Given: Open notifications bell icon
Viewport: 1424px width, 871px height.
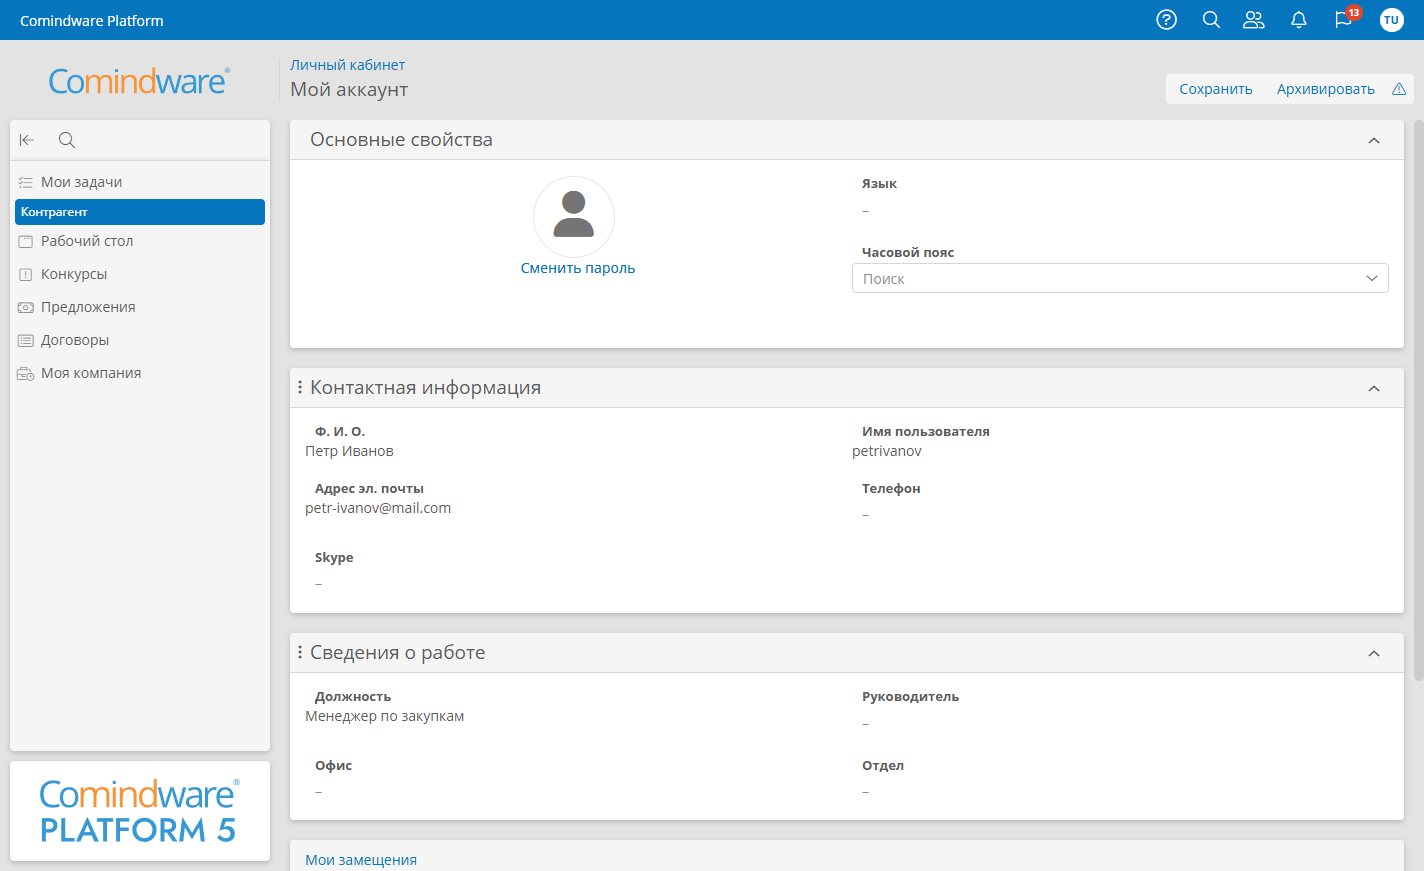Looking at the screenshot, I should point(1299,20).
